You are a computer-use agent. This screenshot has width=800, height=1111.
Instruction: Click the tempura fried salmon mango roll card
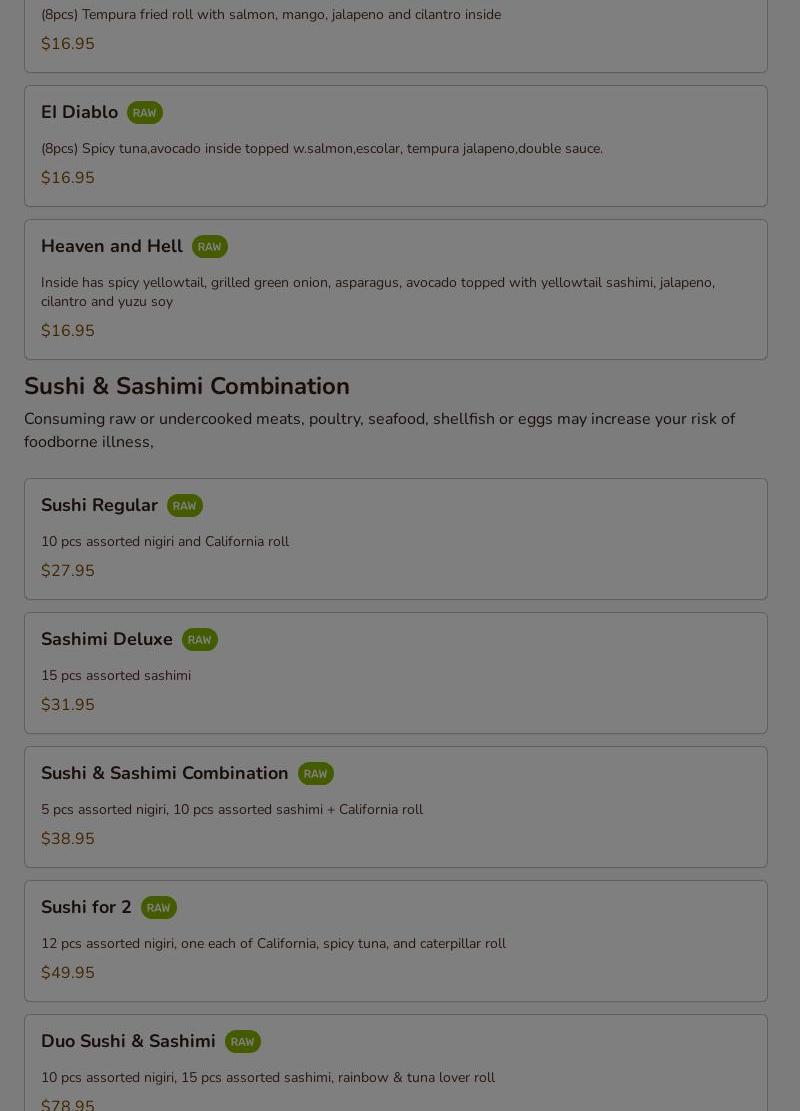(396, 35)
